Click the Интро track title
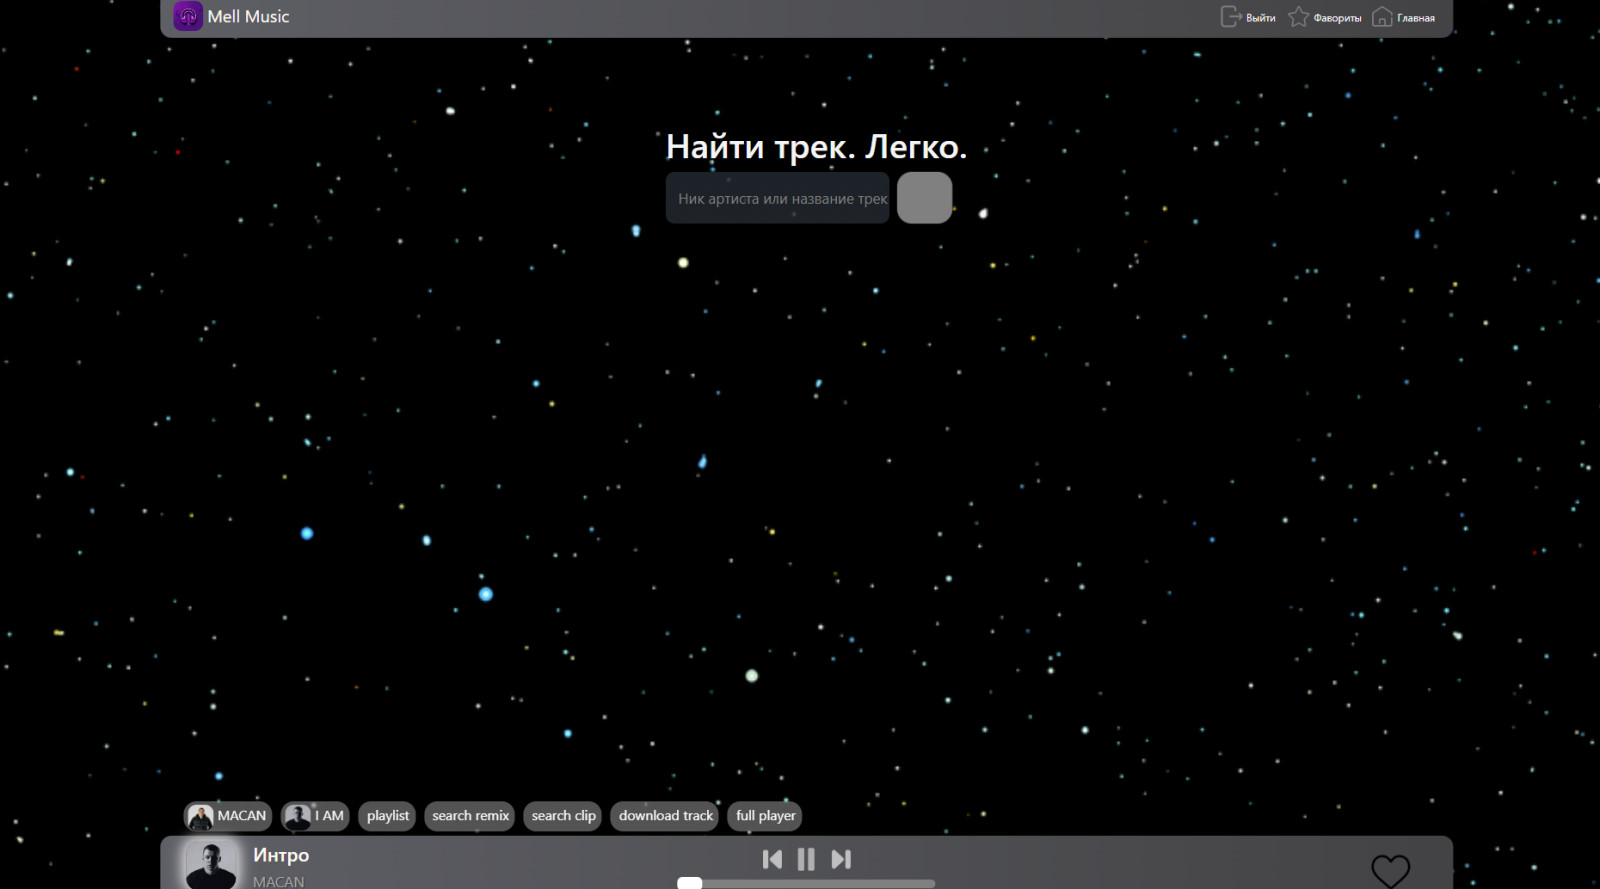This screenshot has width=1600, height=889. (281, 855)
